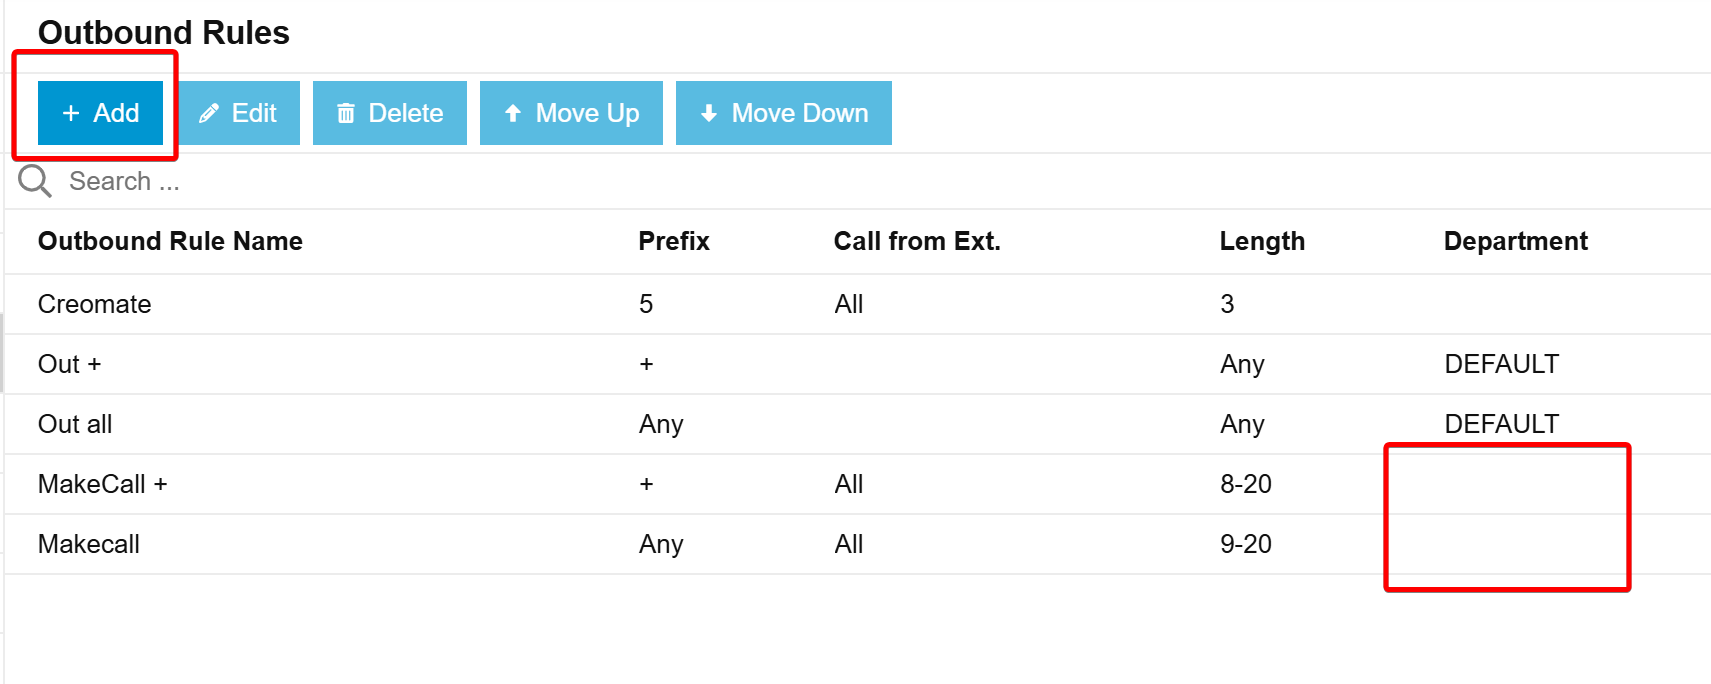Sort by Outbound Rule Name column
The height and width of the screenshot is (684, 1711).
[x=170, y=241]
